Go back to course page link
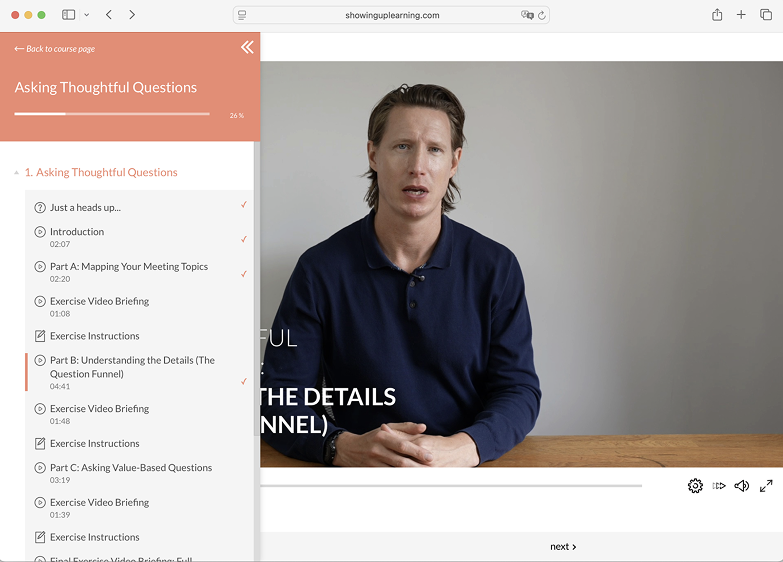Image resolution: width=783 pixels, height=562 pixels. [55, 49]
